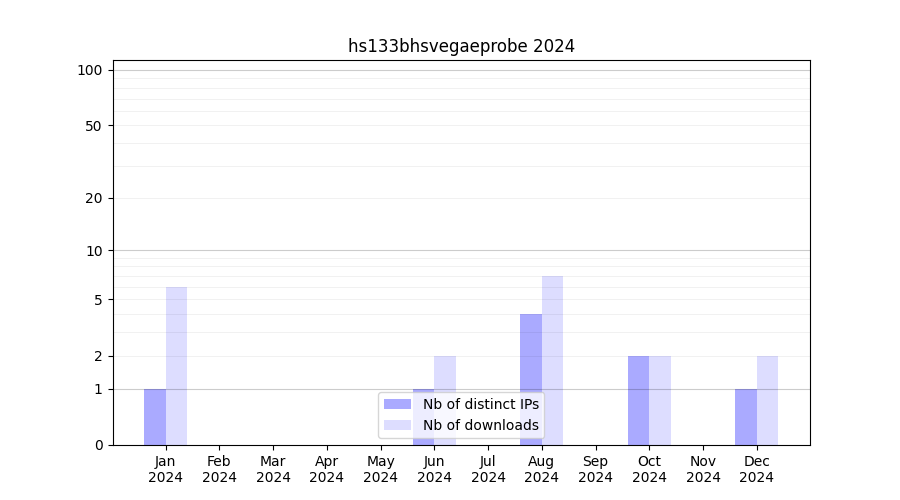Click the December distinct IPs bar
The width and height of the screenshot is (900, 500).
746,417
